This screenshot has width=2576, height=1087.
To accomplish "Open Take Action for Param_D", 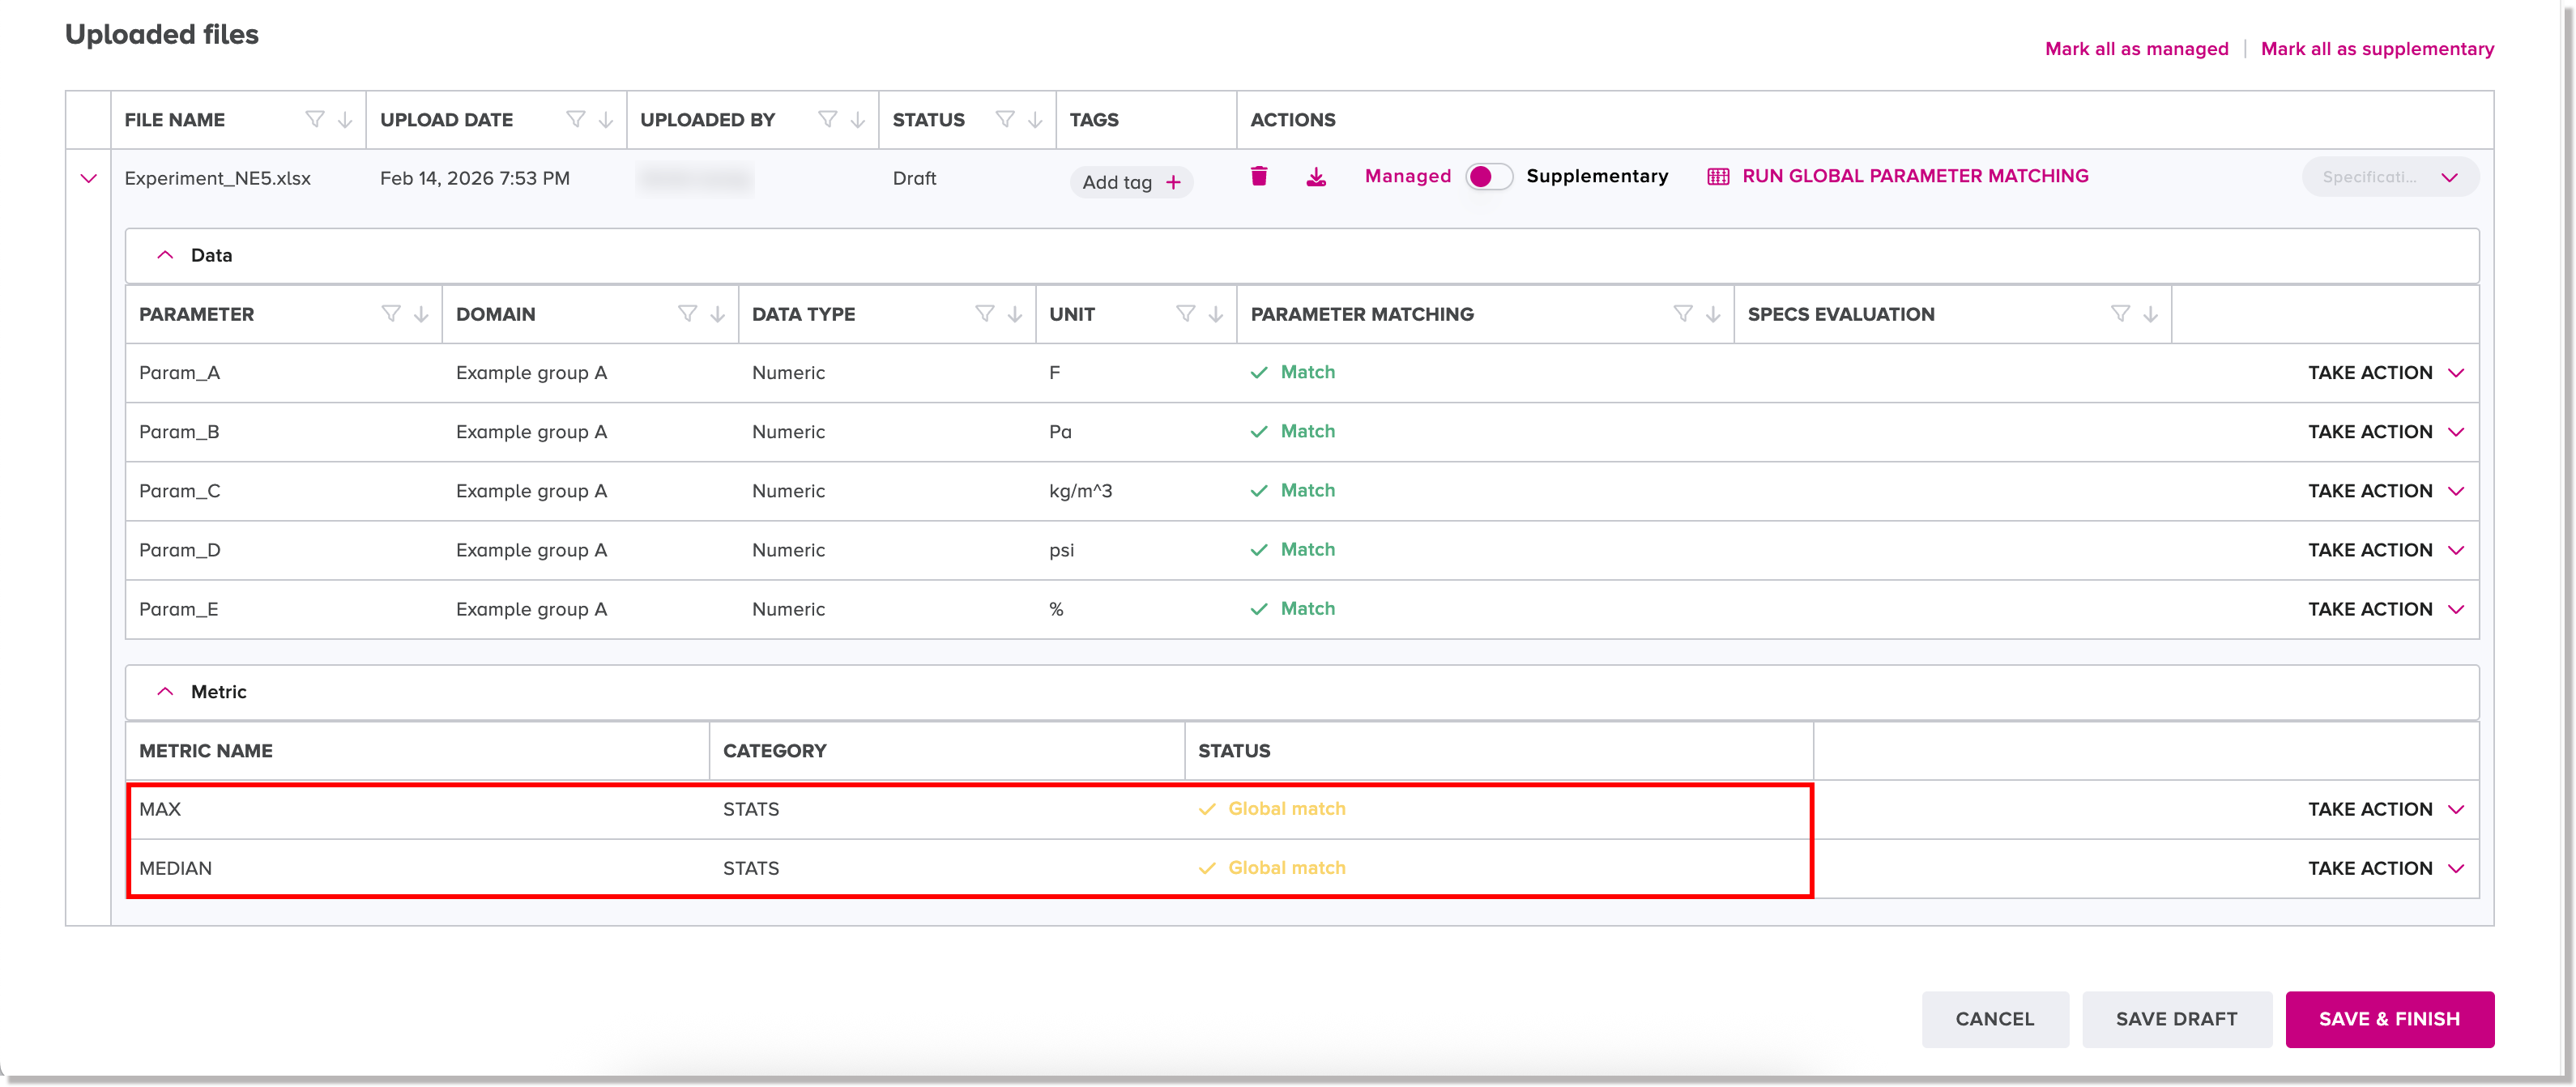I will click(2386, 550).
